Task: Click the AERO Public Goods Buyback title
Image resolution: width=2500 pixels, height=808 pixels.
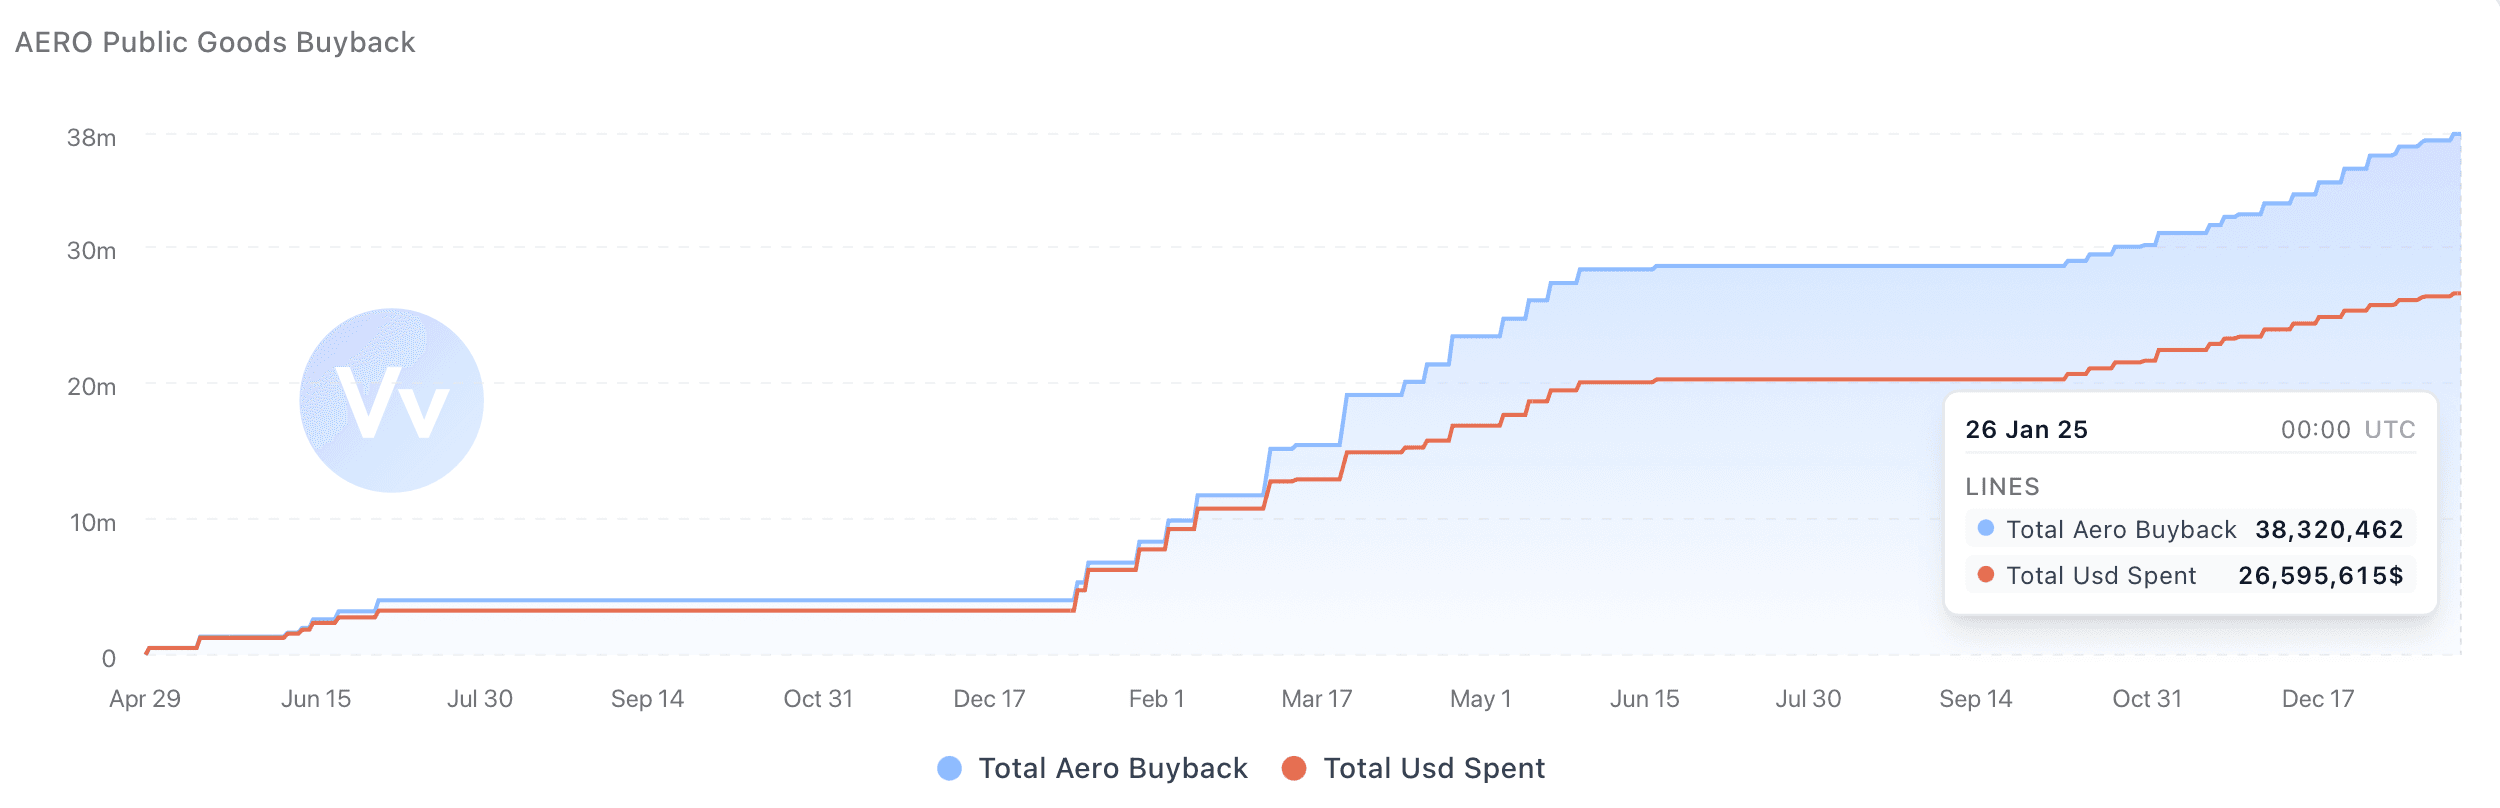Action: coord(215,42)
